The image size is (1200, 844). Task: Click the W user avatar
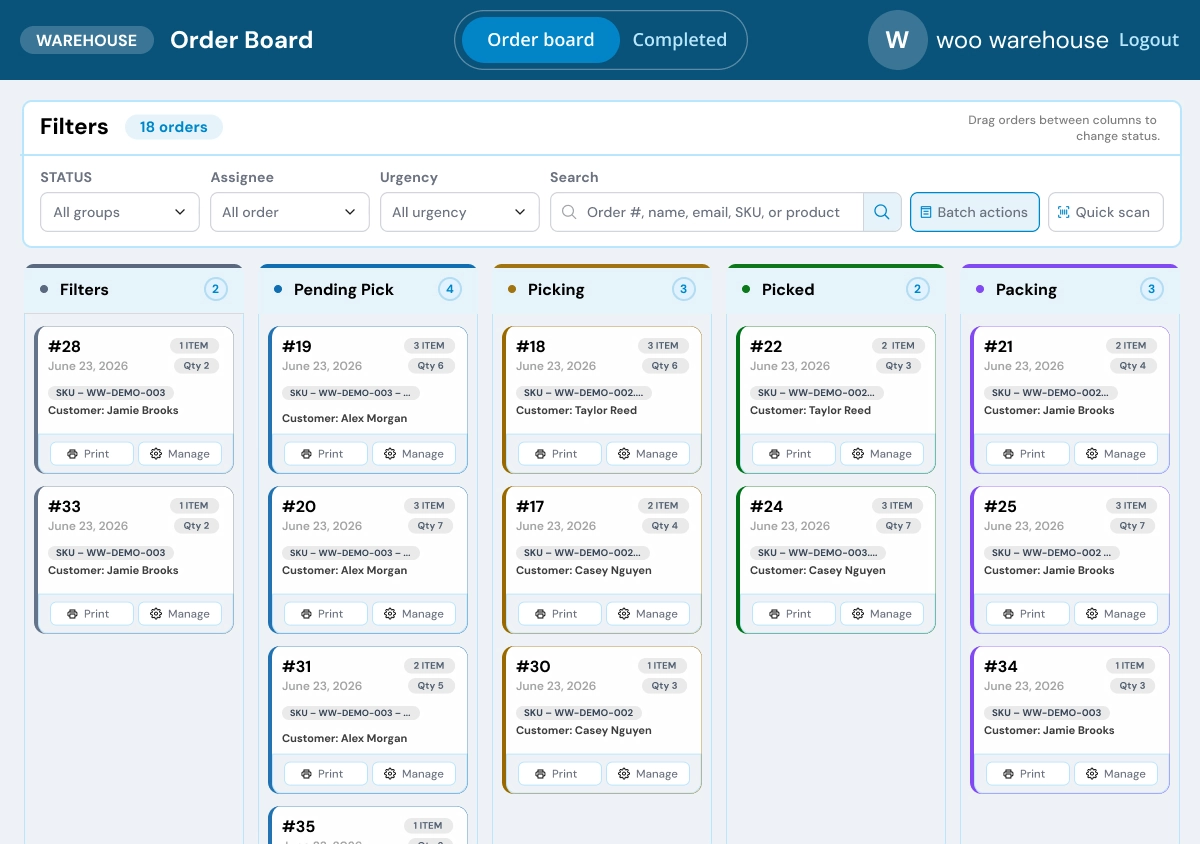(x=897, y=40)
